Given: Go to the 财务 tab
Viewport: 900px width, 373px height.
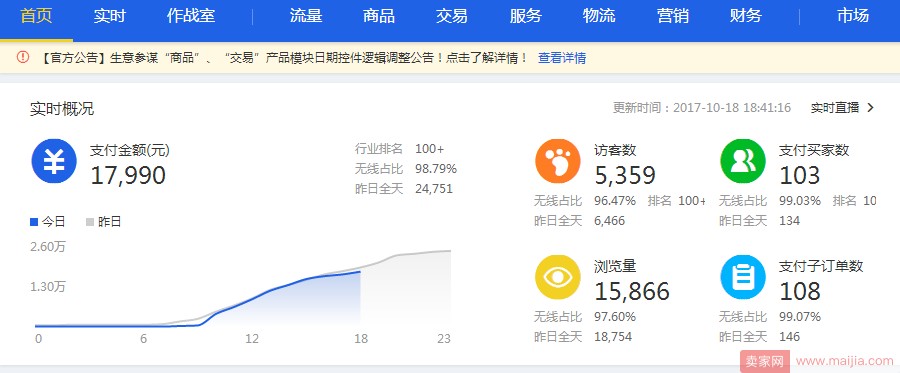Looking at the screenshot, I should point(746,15).
